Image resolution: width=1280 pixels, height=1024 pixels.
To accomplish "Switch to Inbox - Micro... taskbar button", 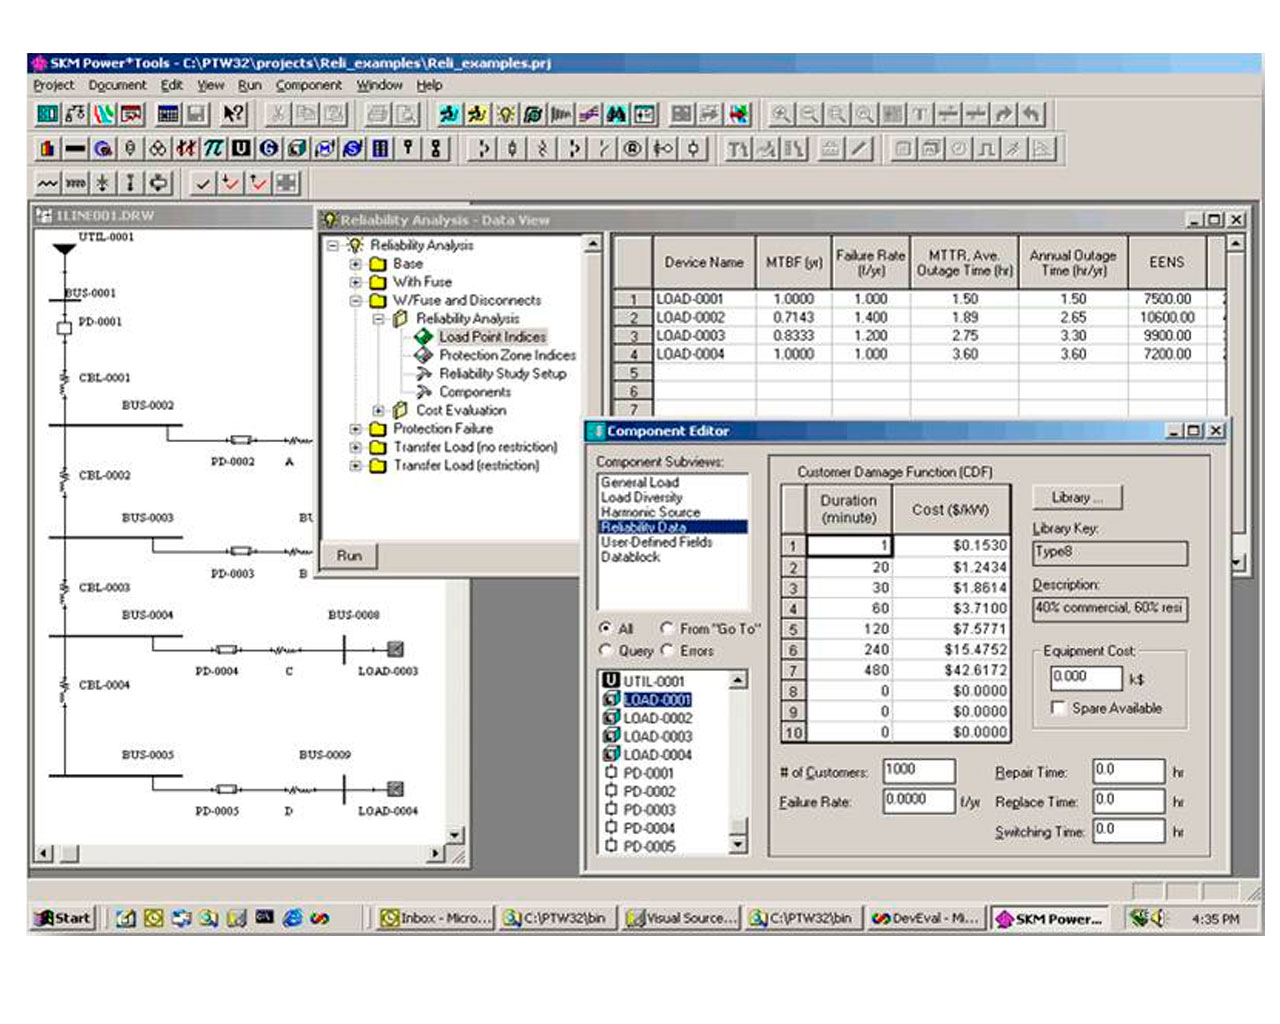I will [435, 917].
